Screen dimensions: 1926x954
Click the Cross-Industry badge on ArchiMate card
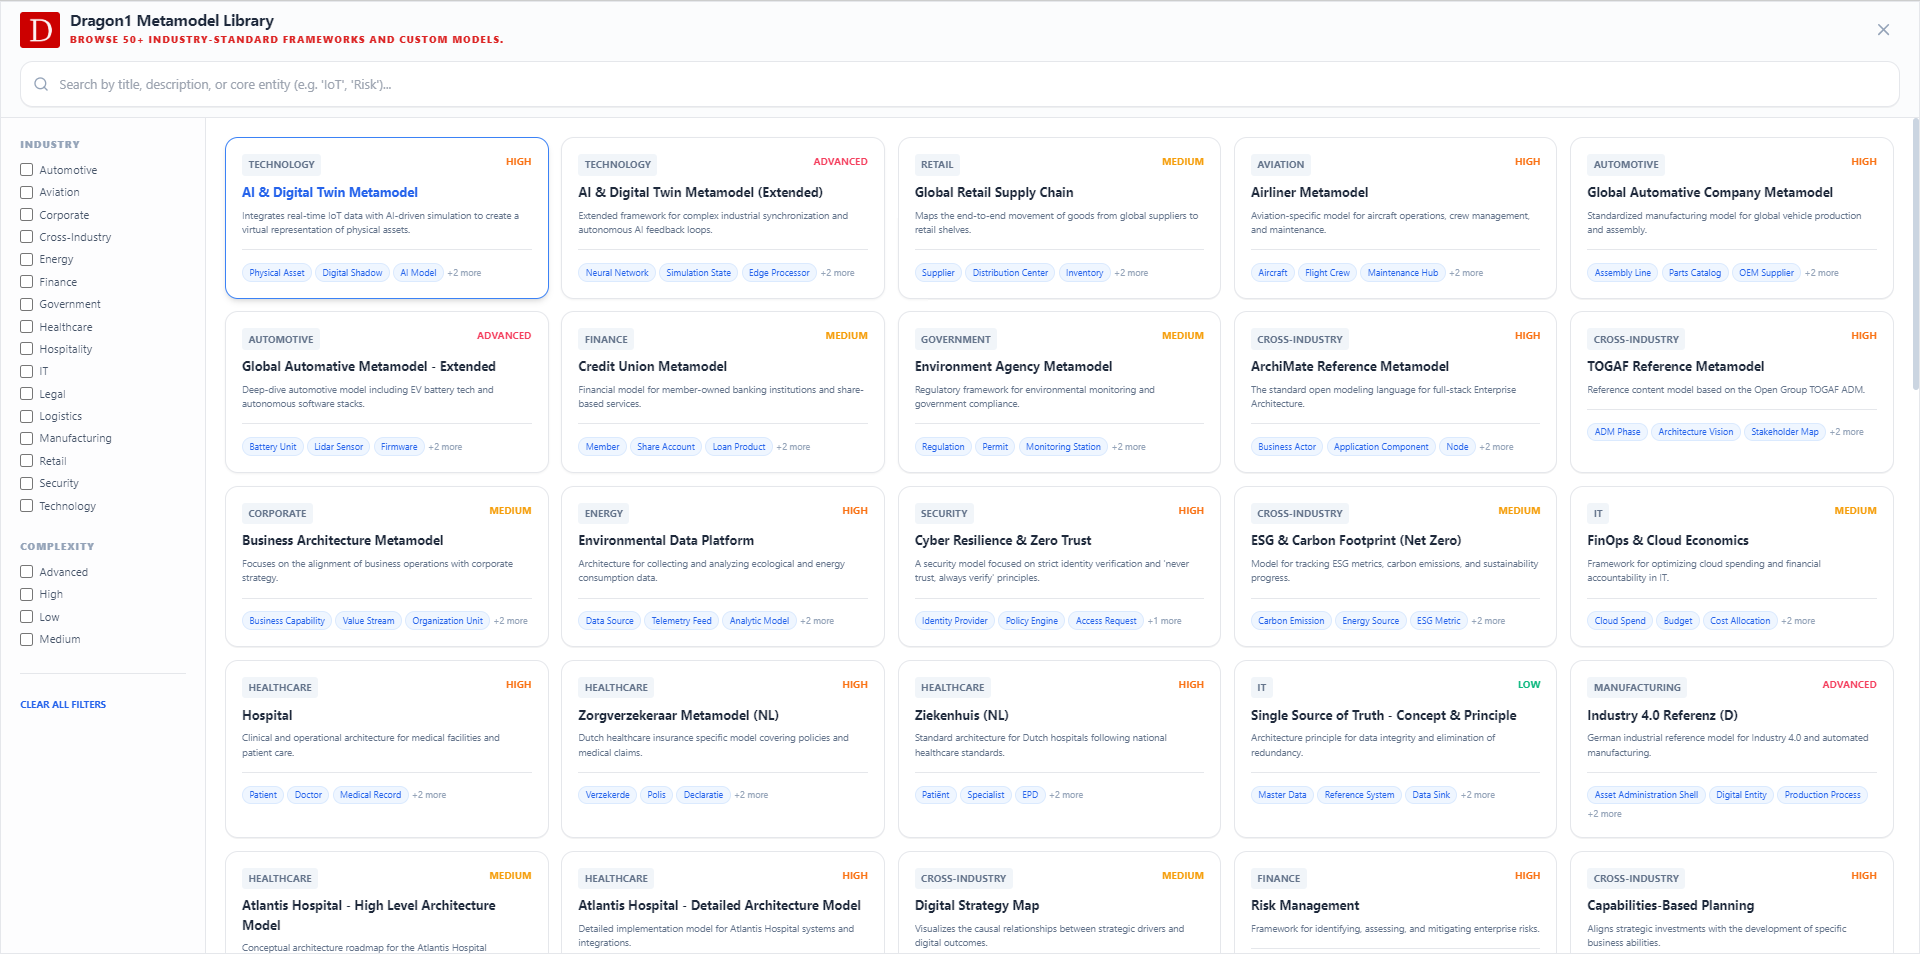(1299, 340)
